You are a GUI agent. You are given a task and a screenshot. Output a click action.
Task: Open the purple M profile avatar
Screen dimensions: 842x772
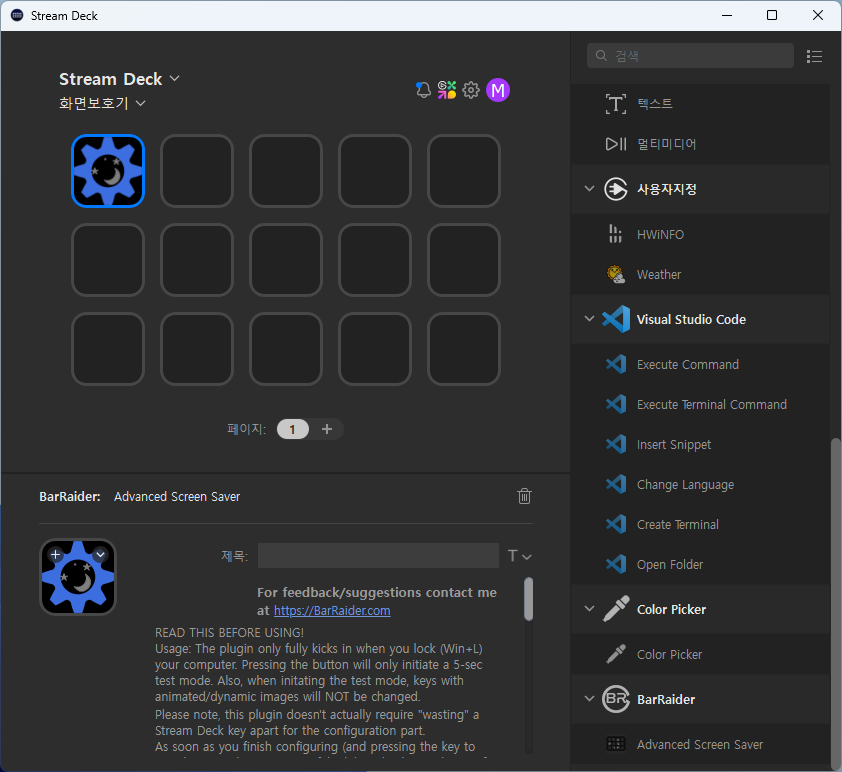pos(498,90)
